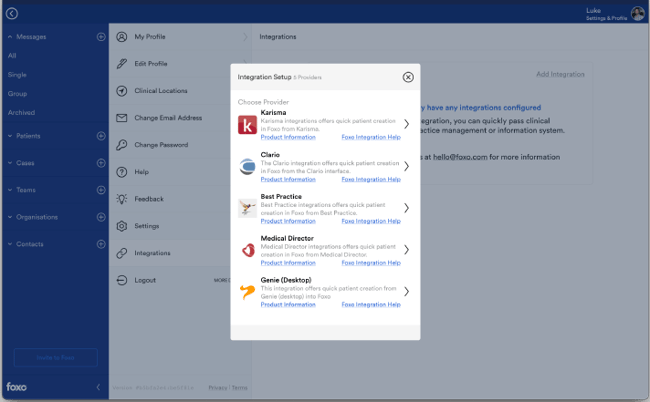
Task: Click the My Profile person icon
Action: tap(121, 37)
